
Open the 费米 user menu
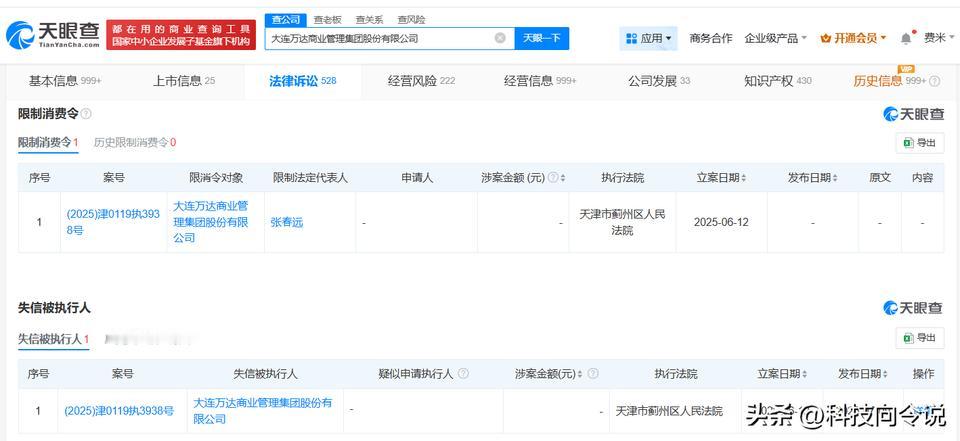(x=939, y=39)
